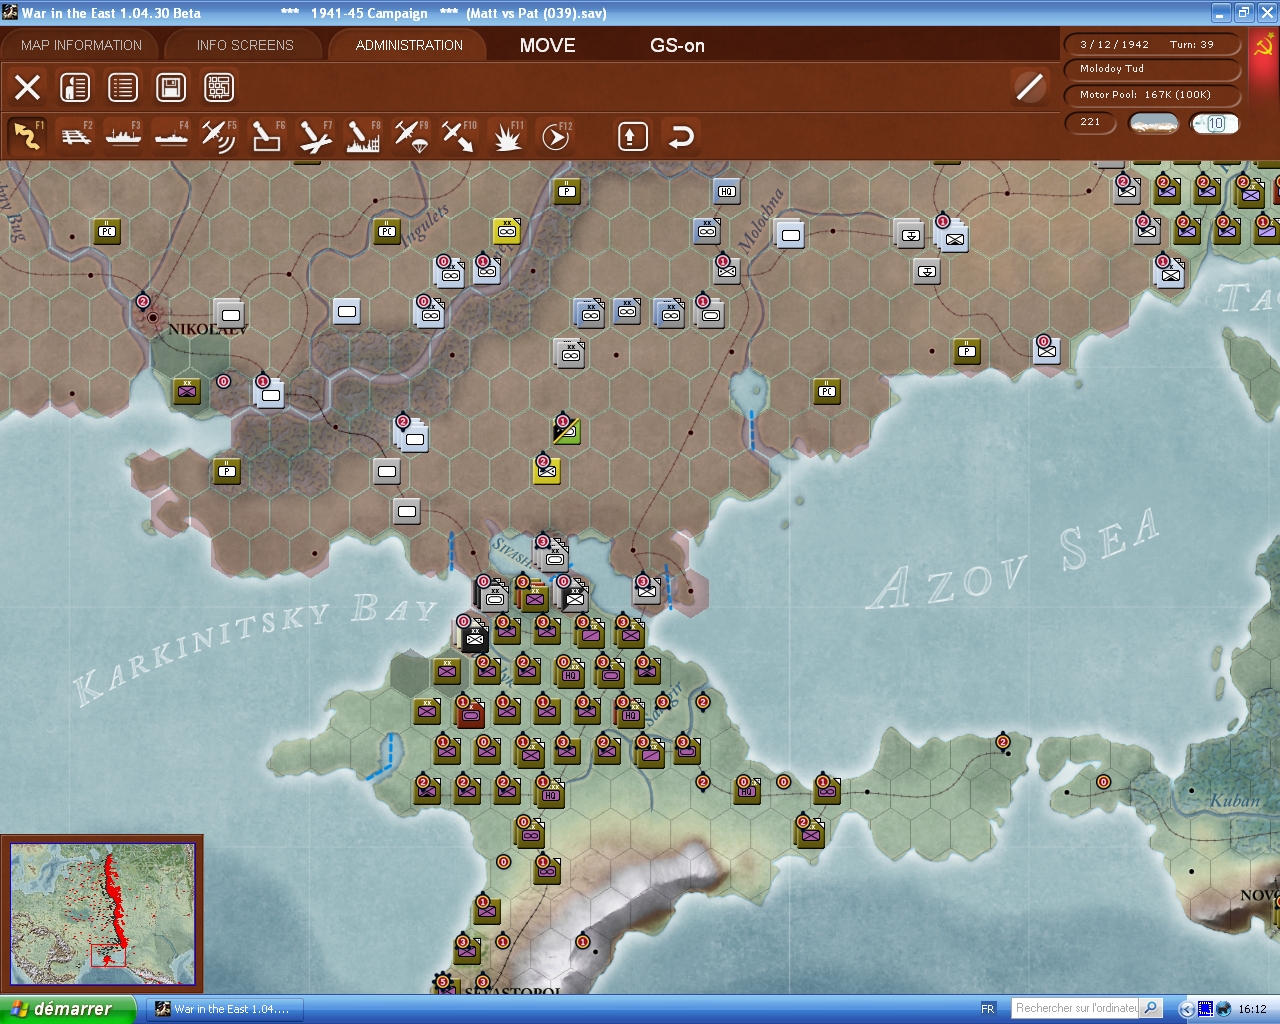Open the MAP INFORMATION tab
This screenshot has width=1280, height=1024.
point(82,45)
